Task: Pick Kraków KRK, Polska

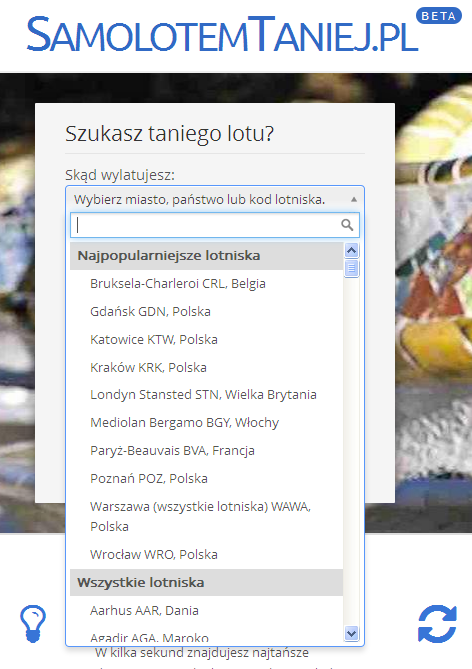Action: point(207,367)
